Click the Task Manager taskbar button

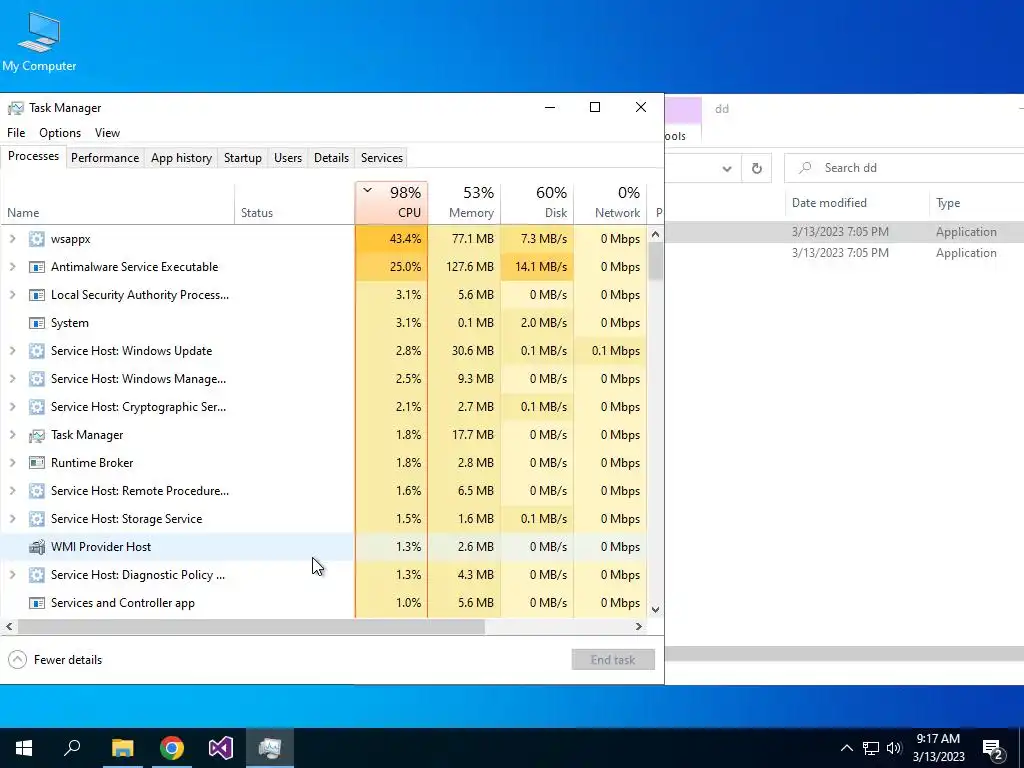(x=270, y=748)
